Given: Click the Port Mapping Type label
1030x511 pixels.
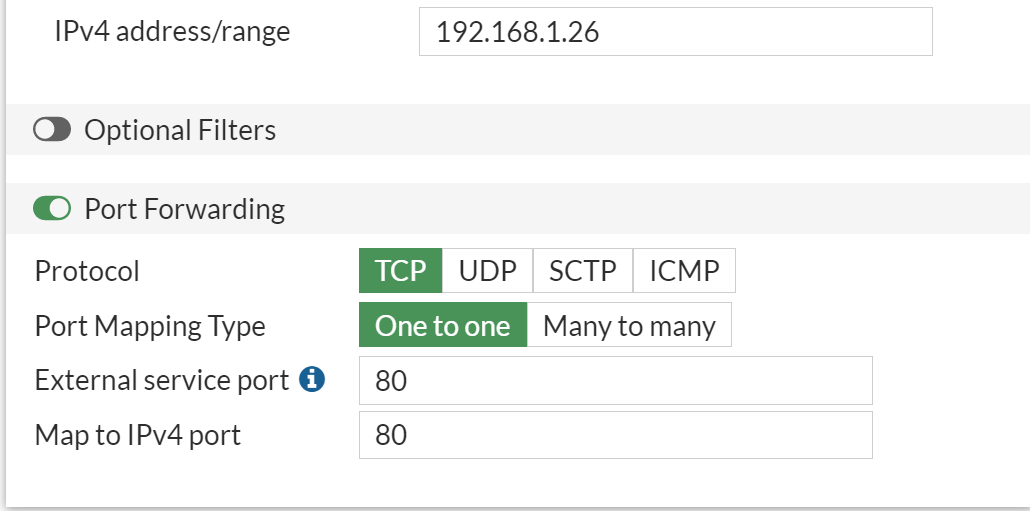Looking at the screenshot, I should click(150, 326).
